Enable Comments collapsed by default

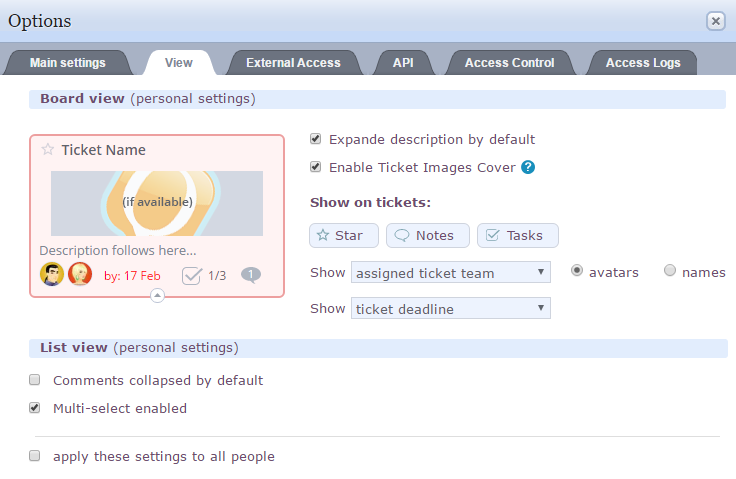tap(35, 379)
